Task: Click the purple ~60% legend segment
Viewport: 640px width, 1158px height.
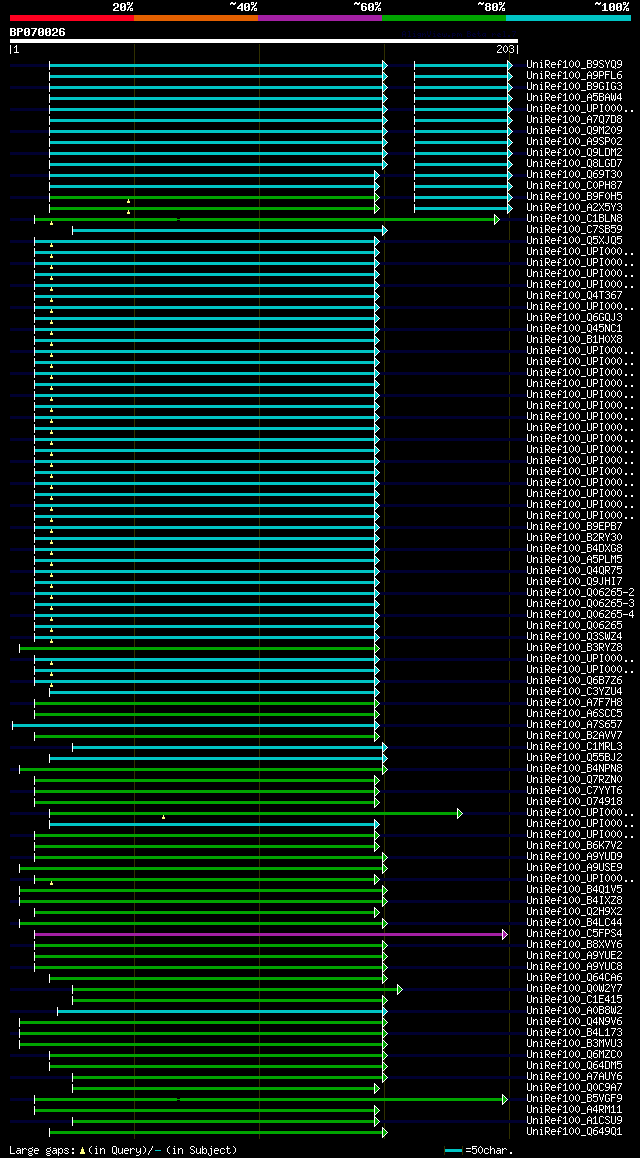Action: pyautogui.click(x=320, y=17)
